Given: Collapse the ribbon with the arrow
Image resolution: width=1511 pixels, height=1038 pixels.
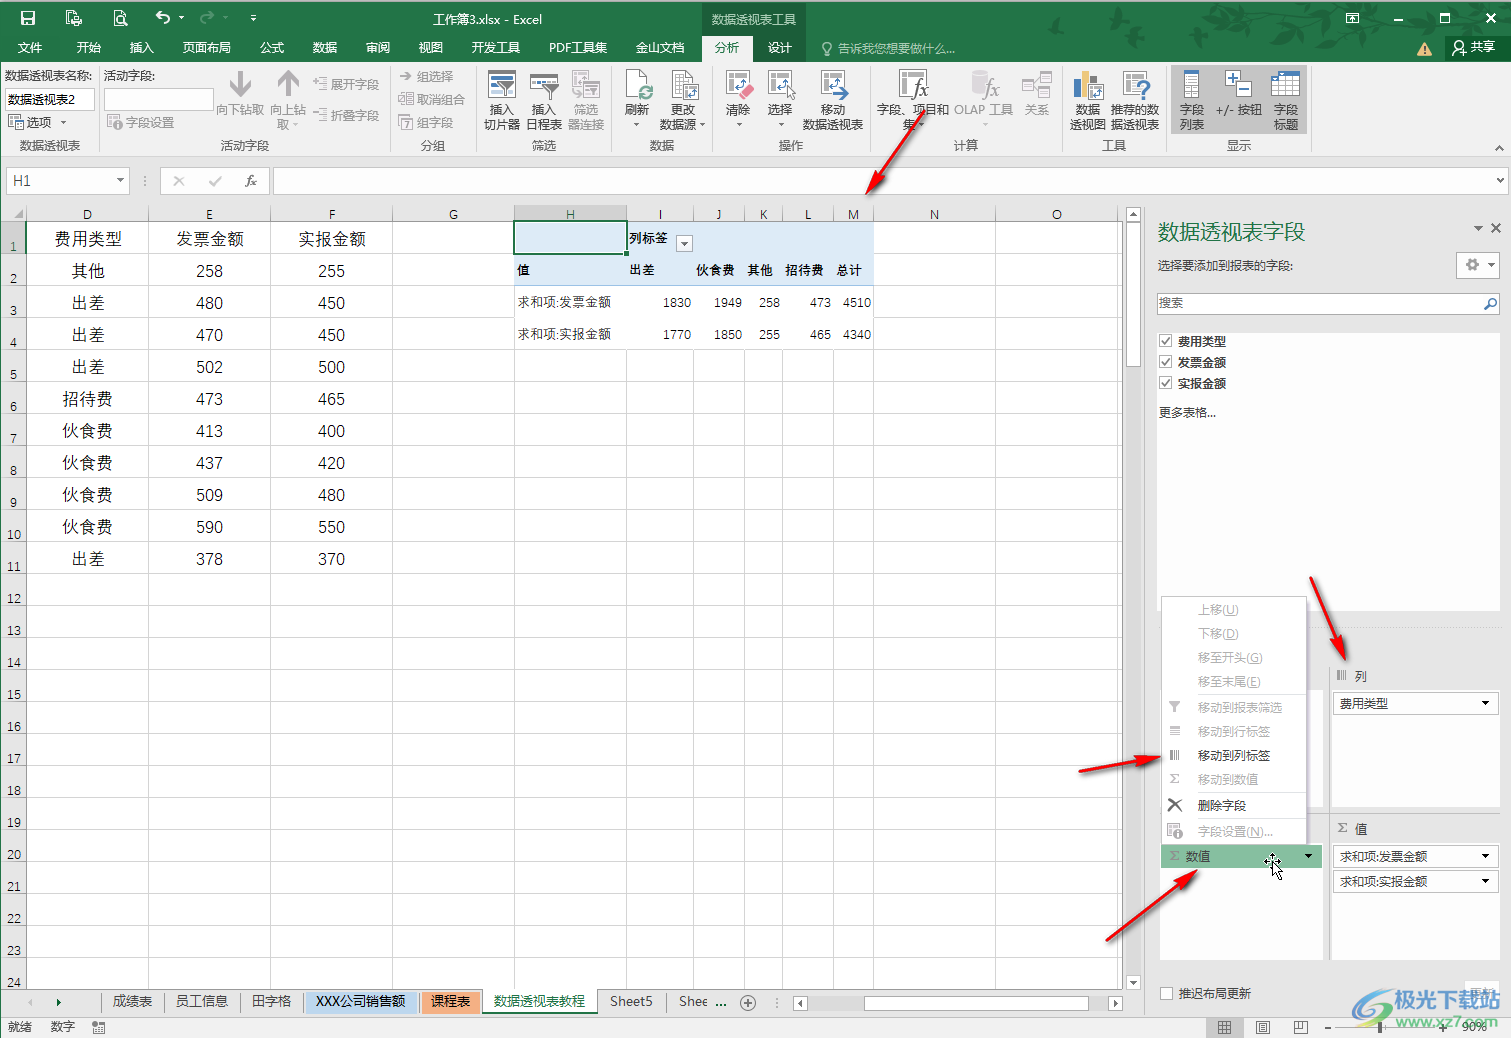Looking at the screenshot, I should [1499, 148].
